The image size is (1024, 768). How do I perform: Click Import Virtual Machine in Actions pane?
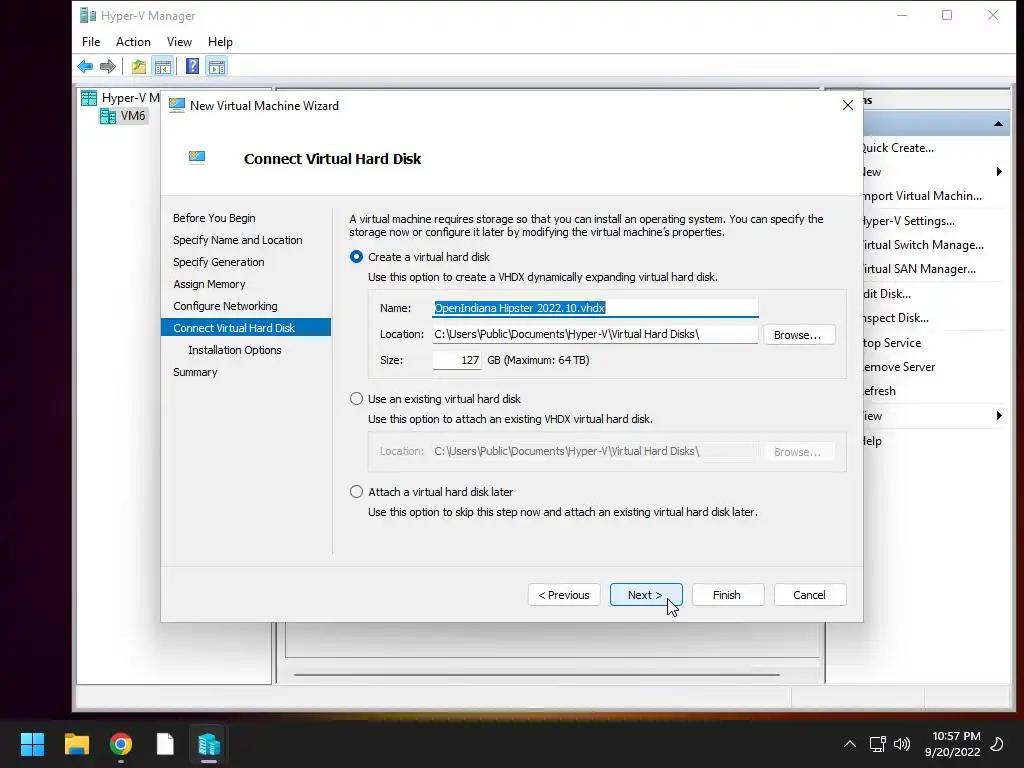pyautogui.click(x=922, y=196)
